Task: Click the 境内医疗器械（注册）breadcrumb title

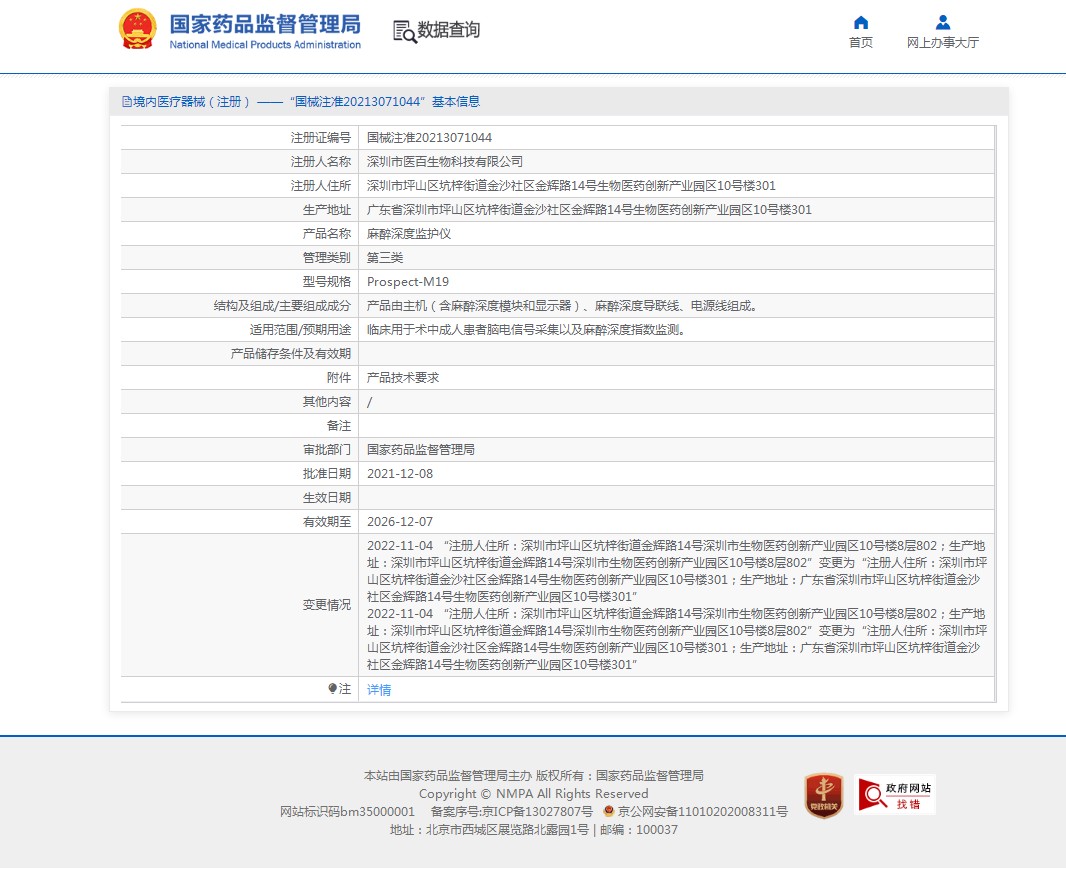Action: [x=193, y=101]
